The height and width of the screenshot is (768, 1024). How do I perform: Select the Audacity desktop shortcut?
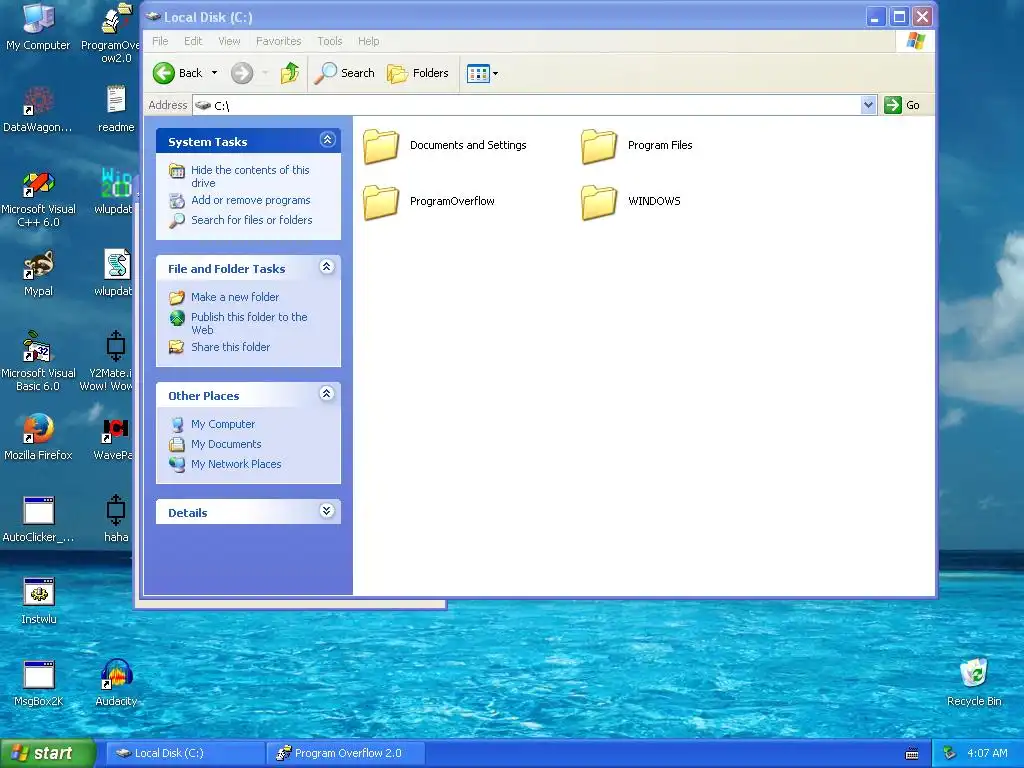pyautogui.click(x=116, y=683)
